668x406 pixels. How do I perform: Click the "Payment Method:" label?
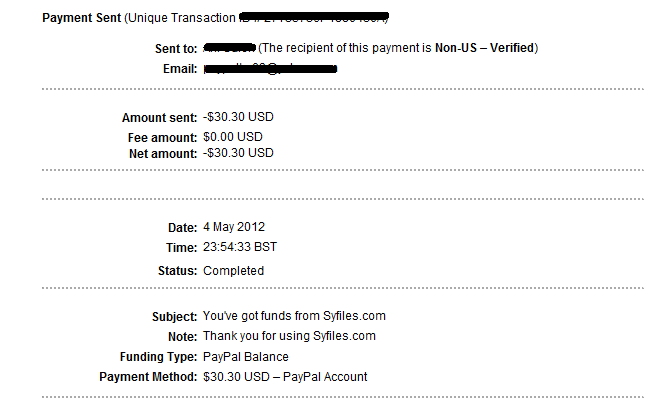click(147, 377)
